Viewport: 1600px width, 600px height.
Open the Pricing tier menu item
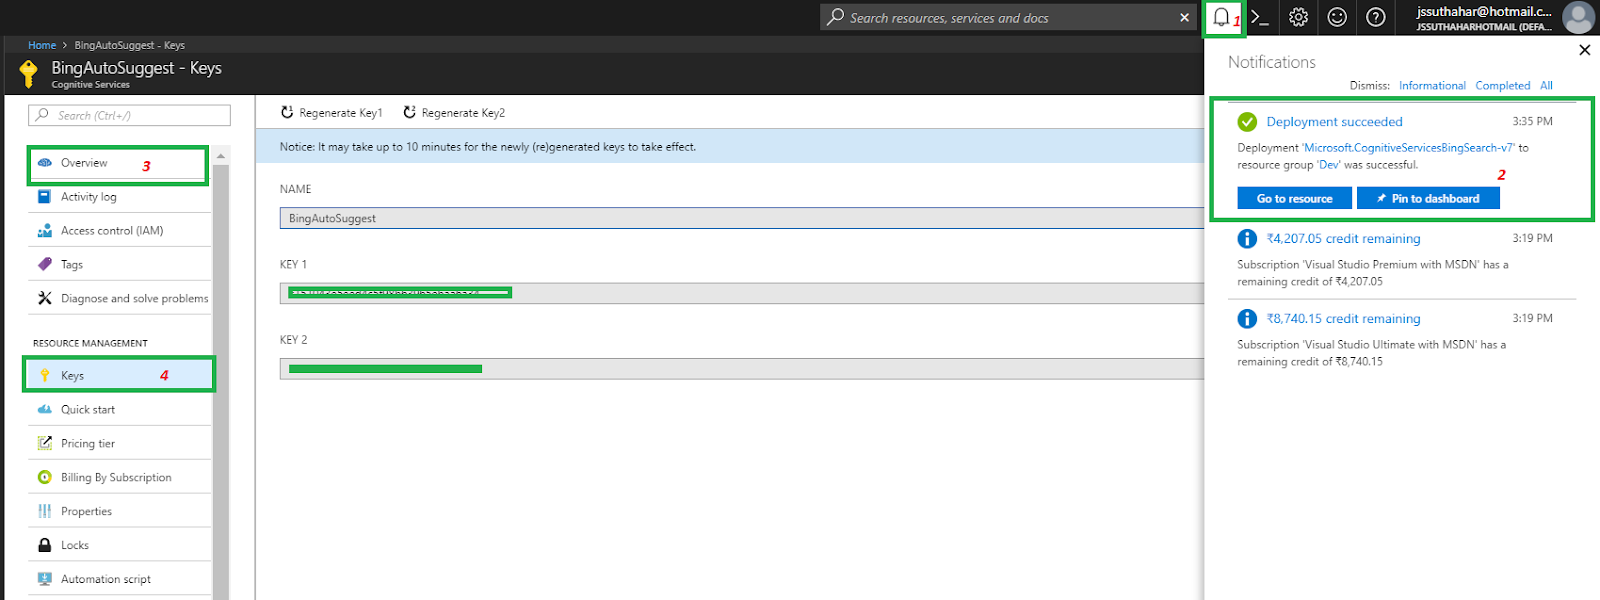120,443
